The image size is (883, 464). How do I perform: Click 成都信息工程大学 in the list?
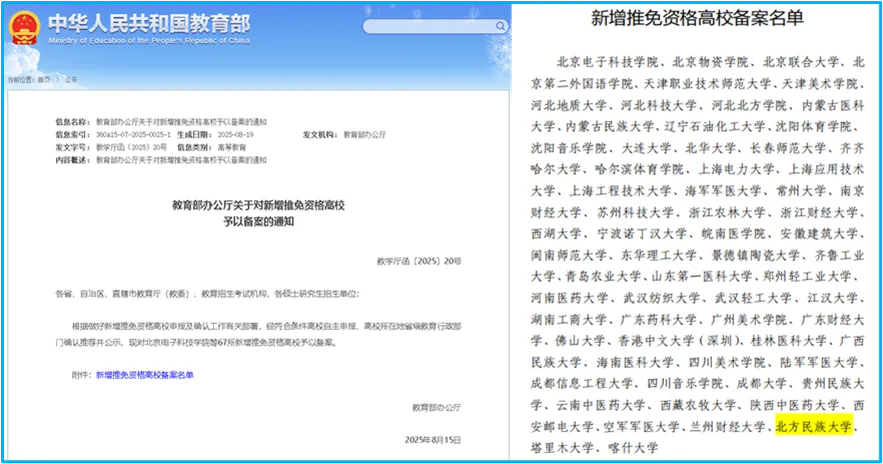point(582,383)
